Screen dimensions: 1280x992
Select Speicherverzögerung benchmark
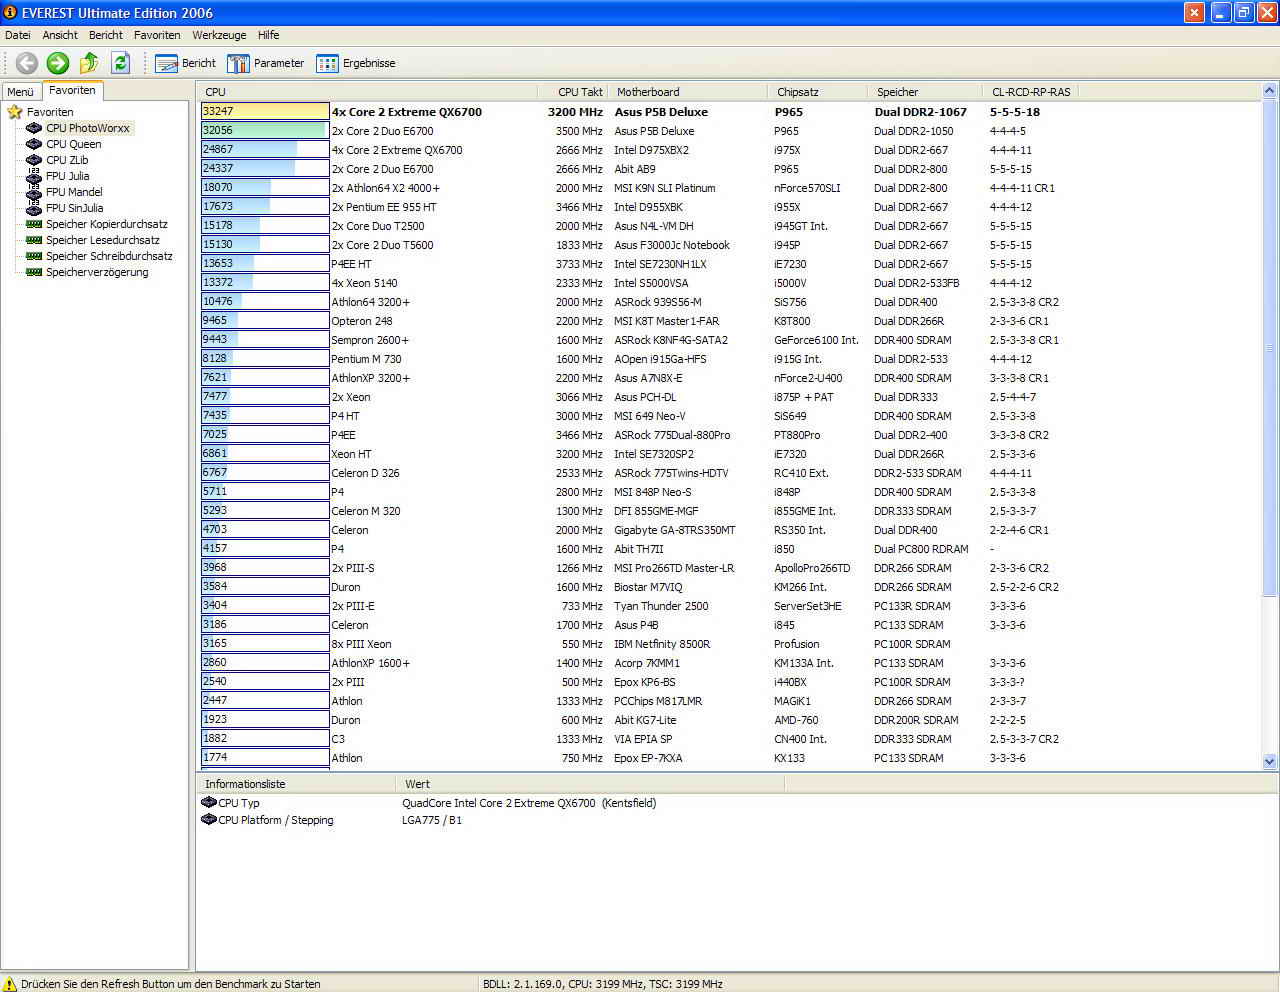point(97,272)
